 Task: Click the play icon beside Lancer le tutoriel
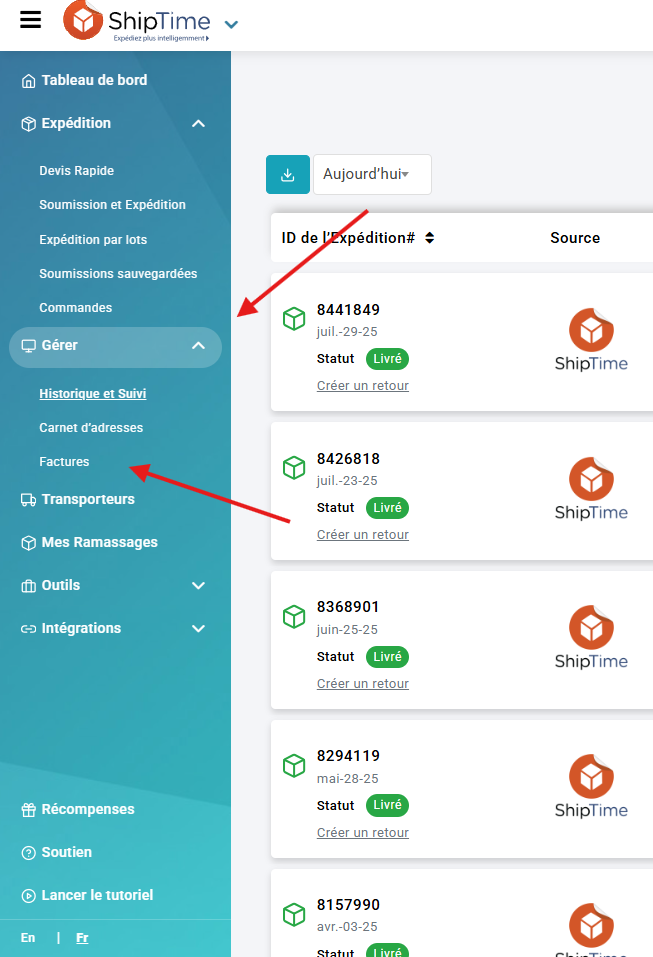pos(28,895)
